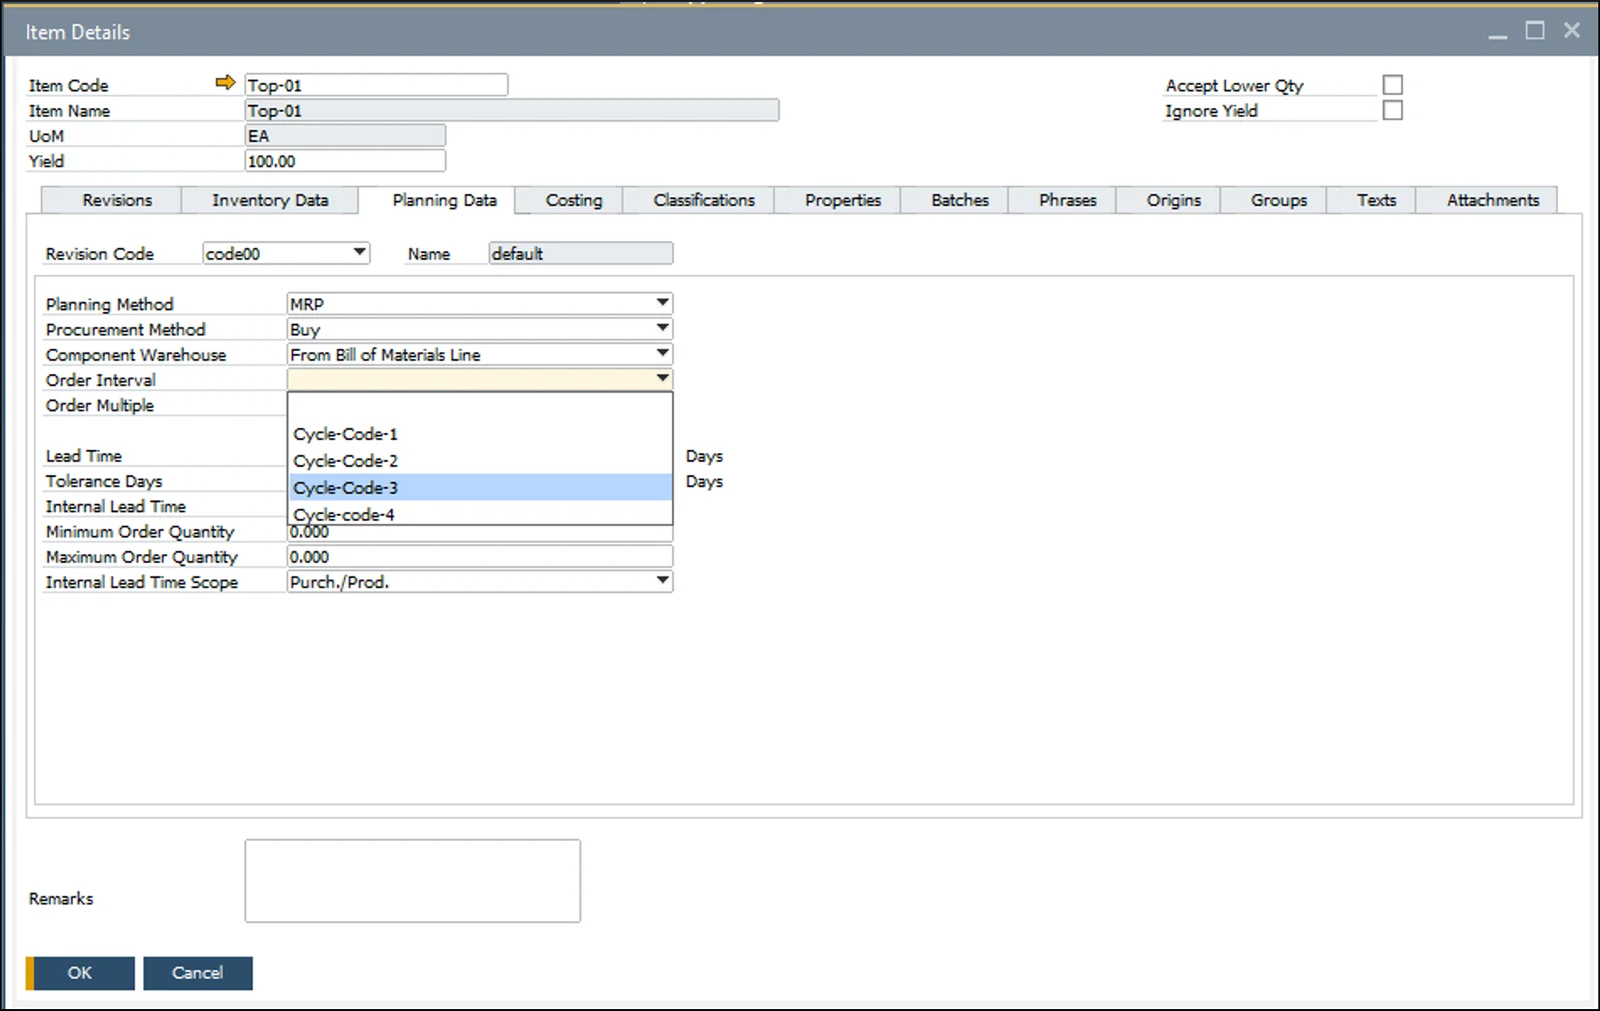Viewport: 1600px width, 1011px height.
Task: Enable the Accept Lower Qty checkbox
Action: pyautogui.click(x=1392, y=85)
